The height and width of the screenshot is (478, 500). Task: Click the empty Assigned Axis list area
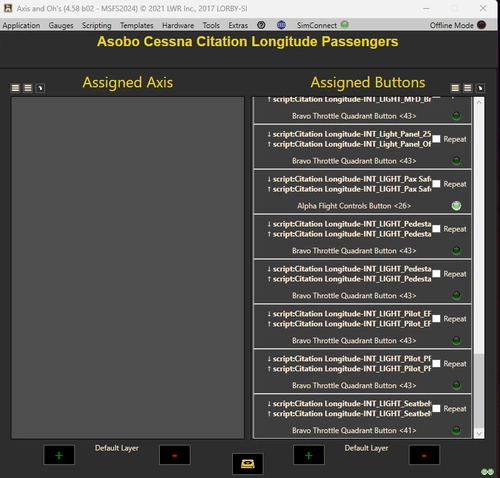pos(128,268)
